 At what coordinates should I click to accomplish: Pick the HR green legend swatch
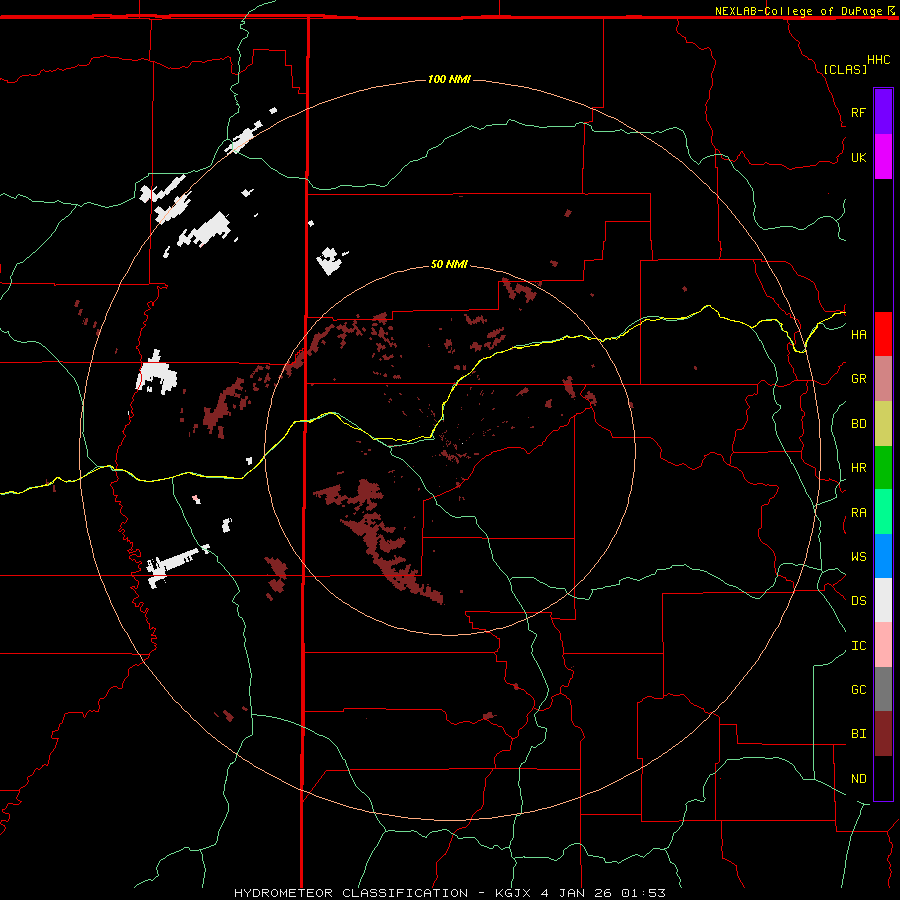[883, 467]
